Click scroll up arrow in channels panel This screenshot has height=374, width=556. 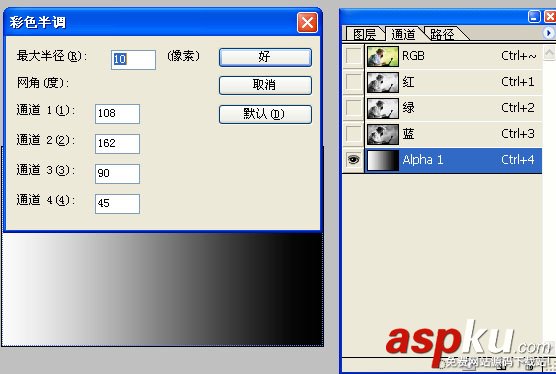(549, 53)
